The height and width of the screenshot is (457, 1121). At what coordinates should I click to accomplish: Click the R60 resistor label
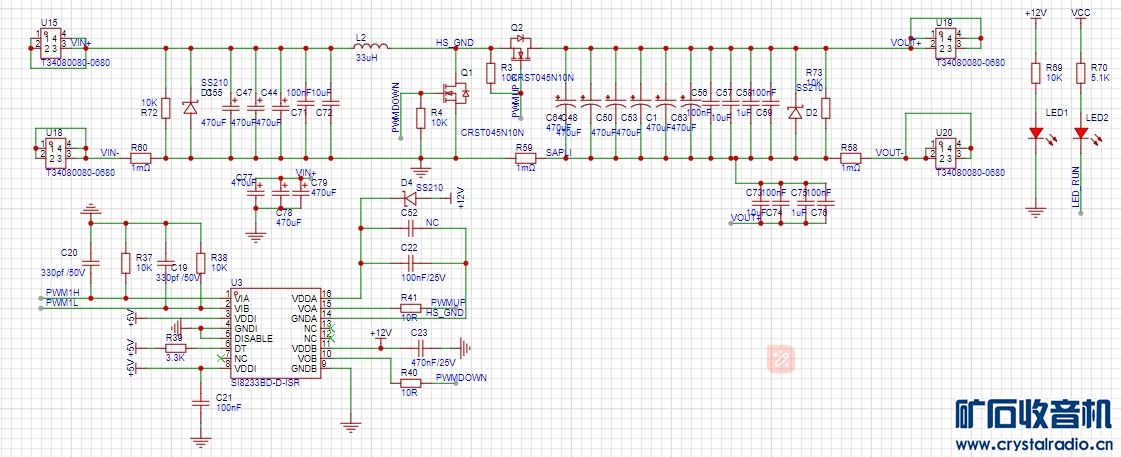(139, 147)
